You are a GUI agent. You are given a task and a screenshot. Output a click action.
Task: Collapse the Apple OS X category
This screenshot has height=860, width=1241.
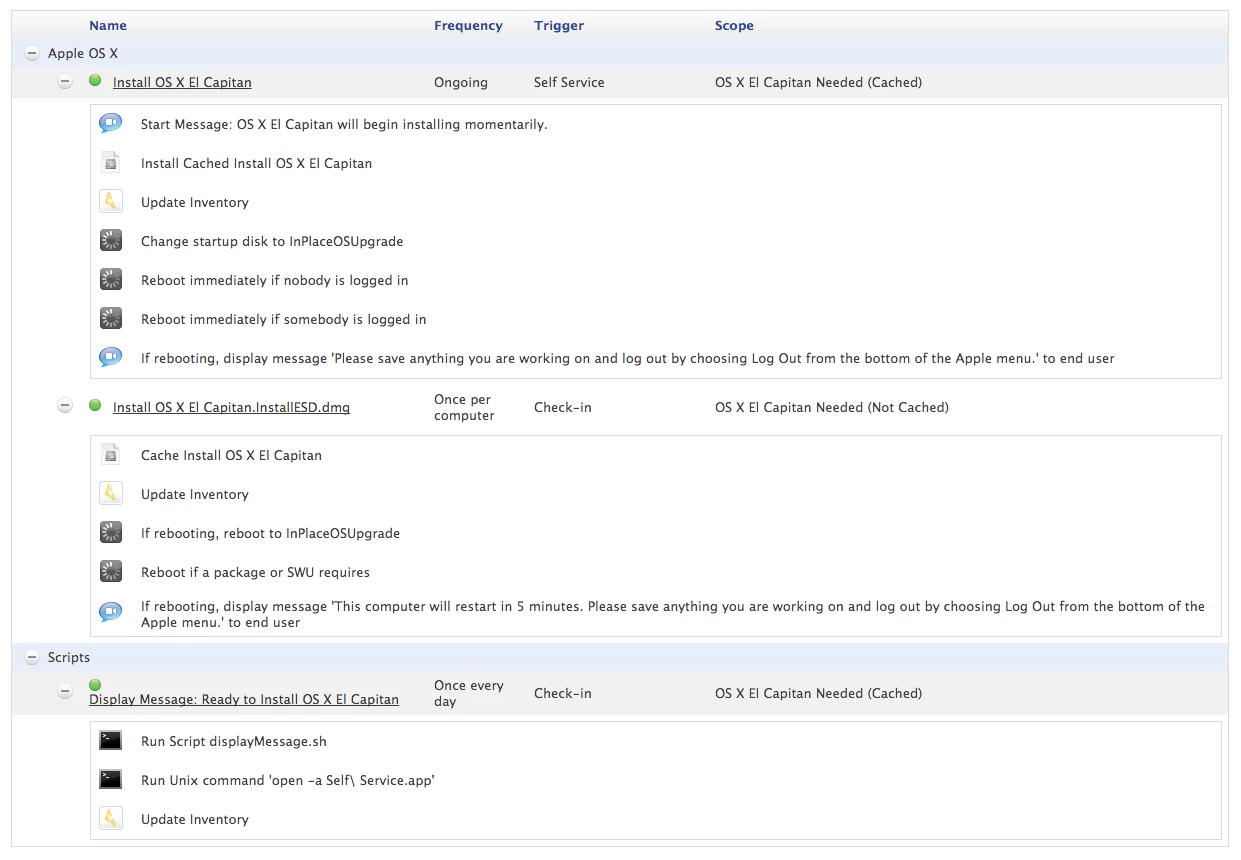[32, 54]
